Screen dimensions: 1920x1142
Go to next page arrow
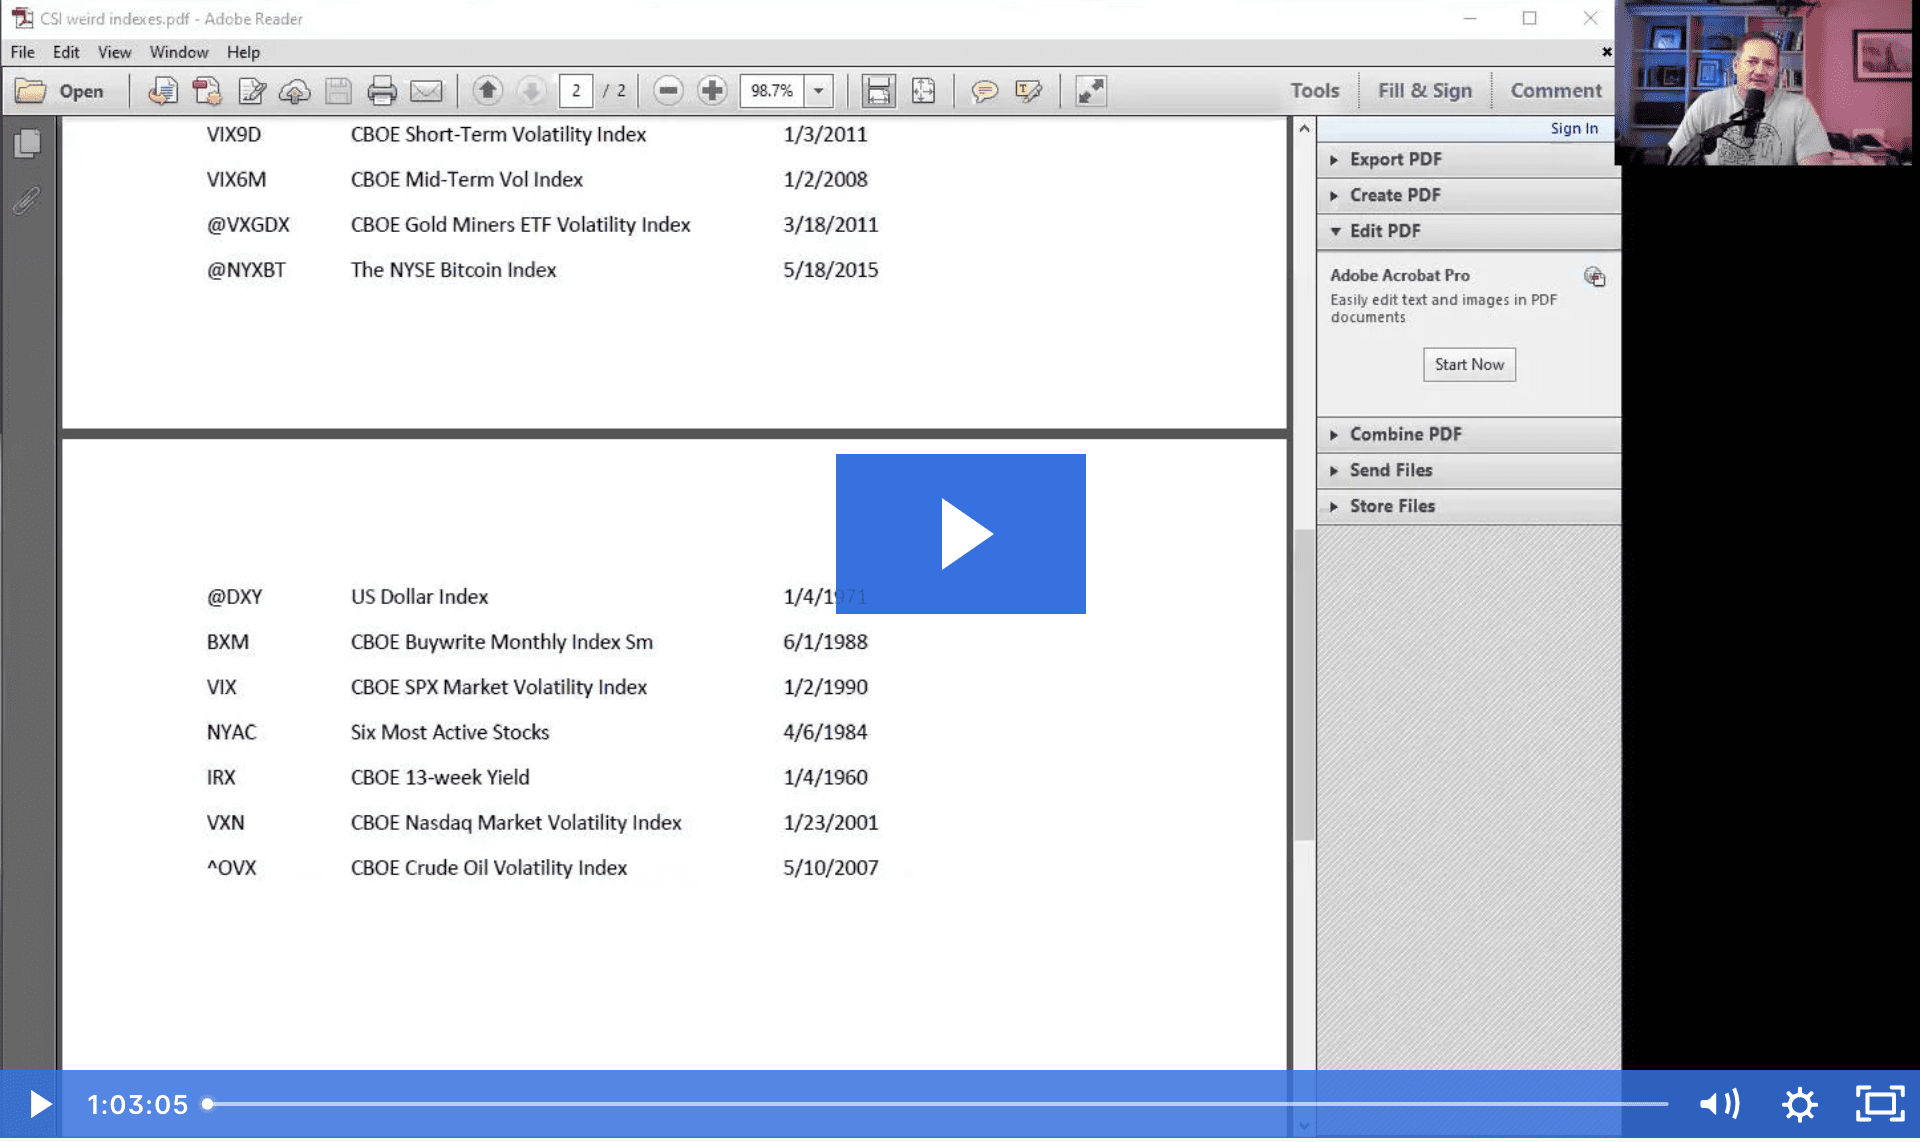(x=531, y=91)
